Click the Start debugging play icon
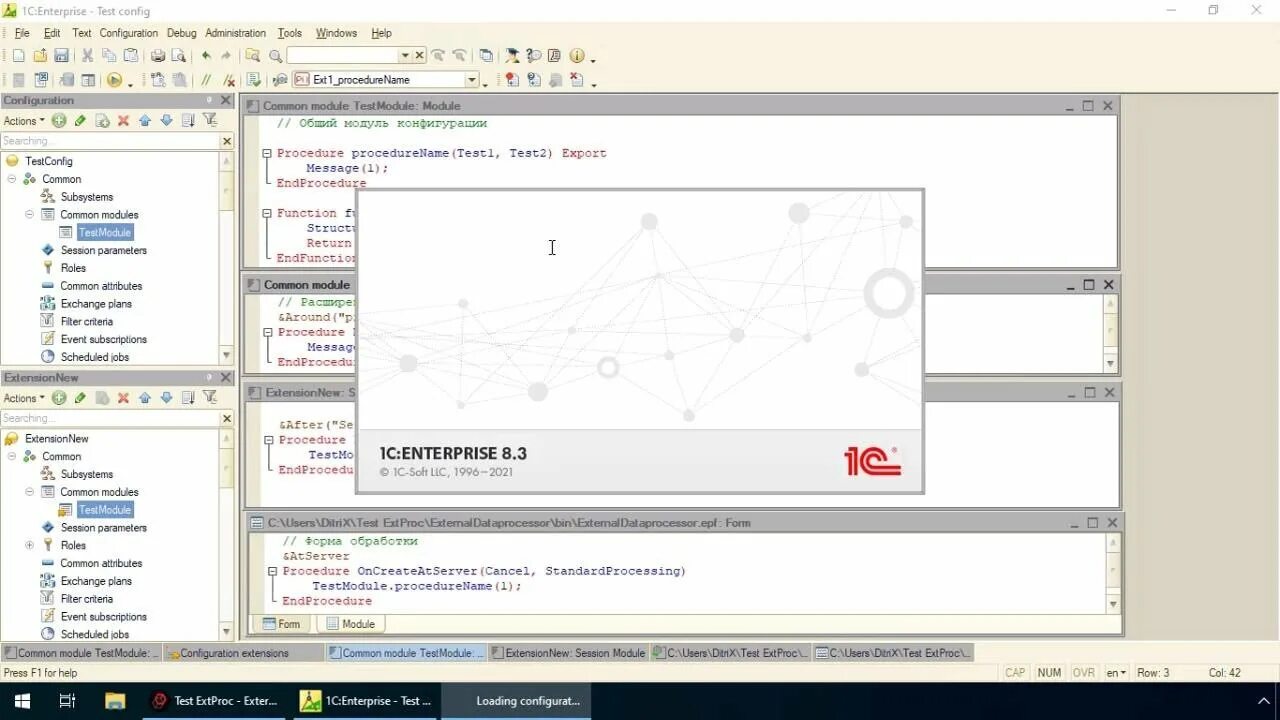 point(115,80)
